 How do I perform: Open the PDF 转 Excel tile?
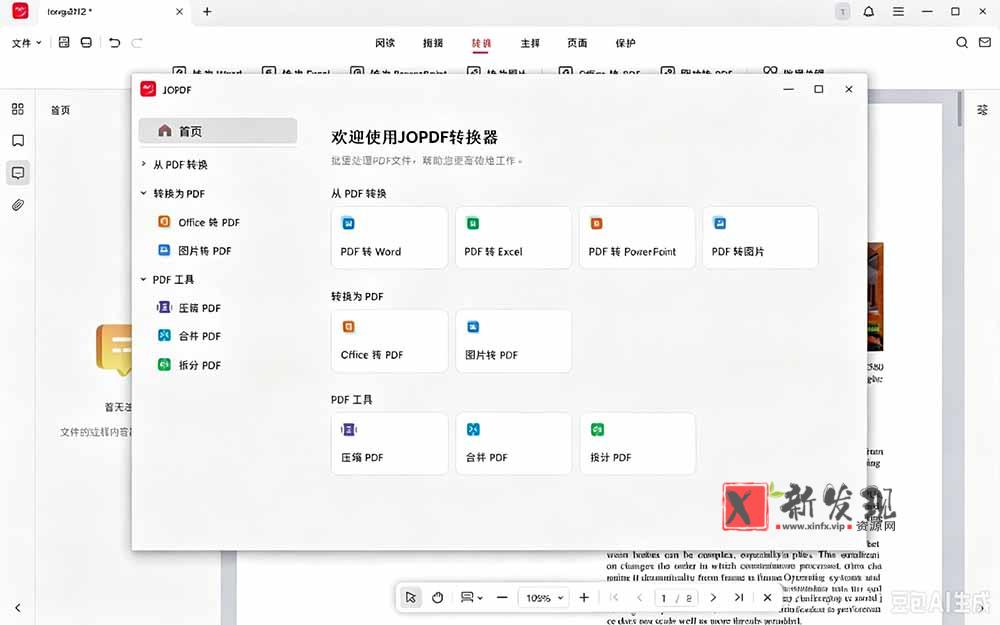pos(513,237)
